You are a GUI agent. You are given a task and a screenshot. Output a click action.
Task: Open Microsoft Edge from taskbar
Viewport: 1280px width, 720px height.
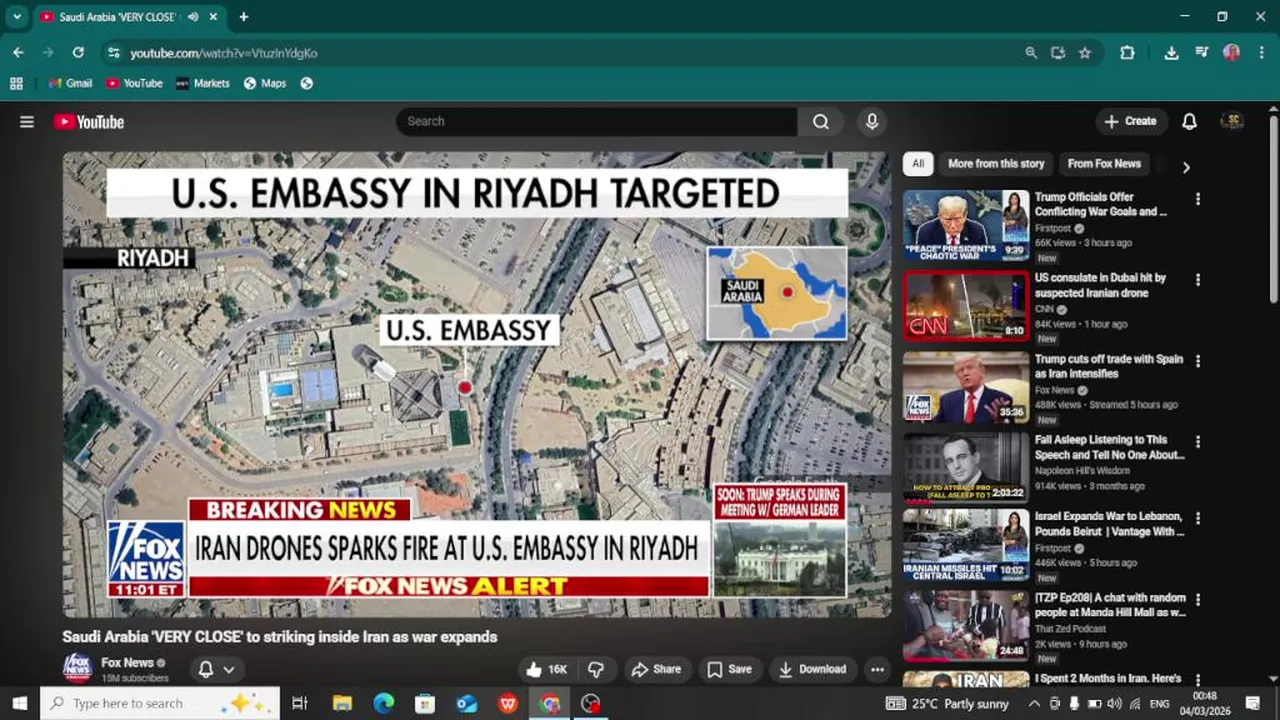384,704
